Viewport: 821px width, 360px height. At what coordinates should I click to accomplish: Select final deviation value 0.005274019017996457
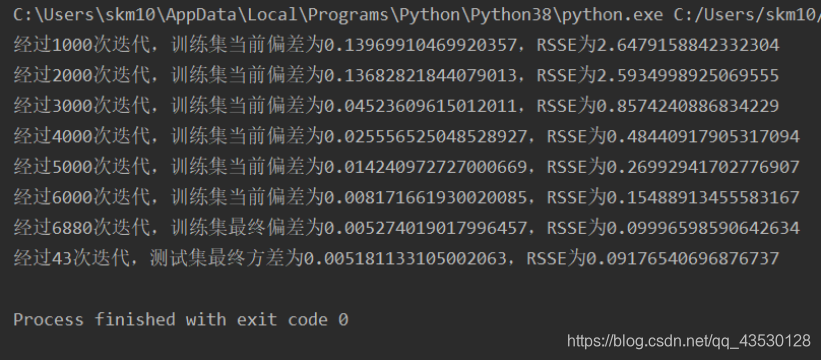(x=425, y=228)
